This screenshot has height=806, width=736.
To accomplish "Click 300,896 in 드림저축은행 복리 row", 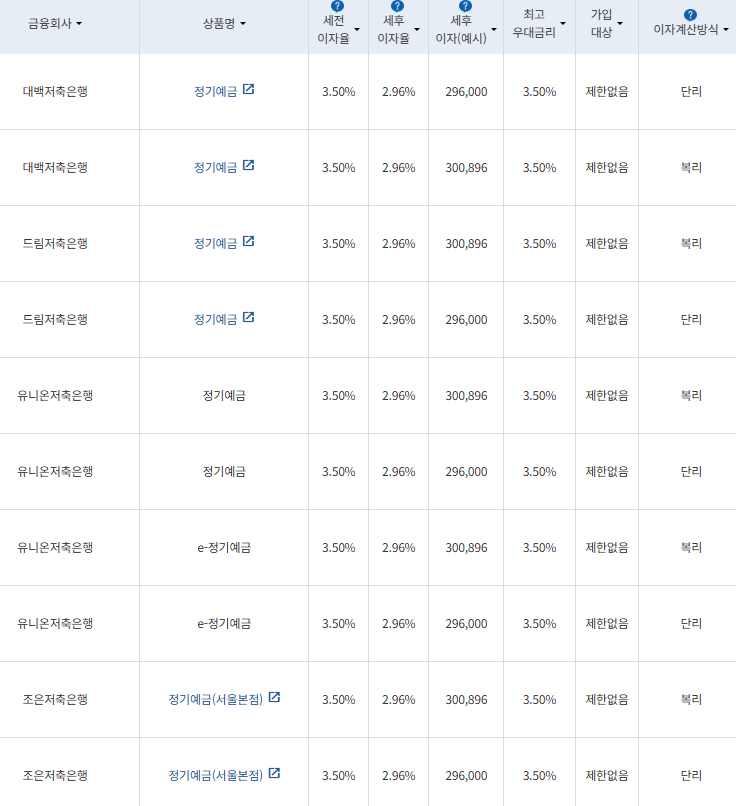I will (466, 244).
